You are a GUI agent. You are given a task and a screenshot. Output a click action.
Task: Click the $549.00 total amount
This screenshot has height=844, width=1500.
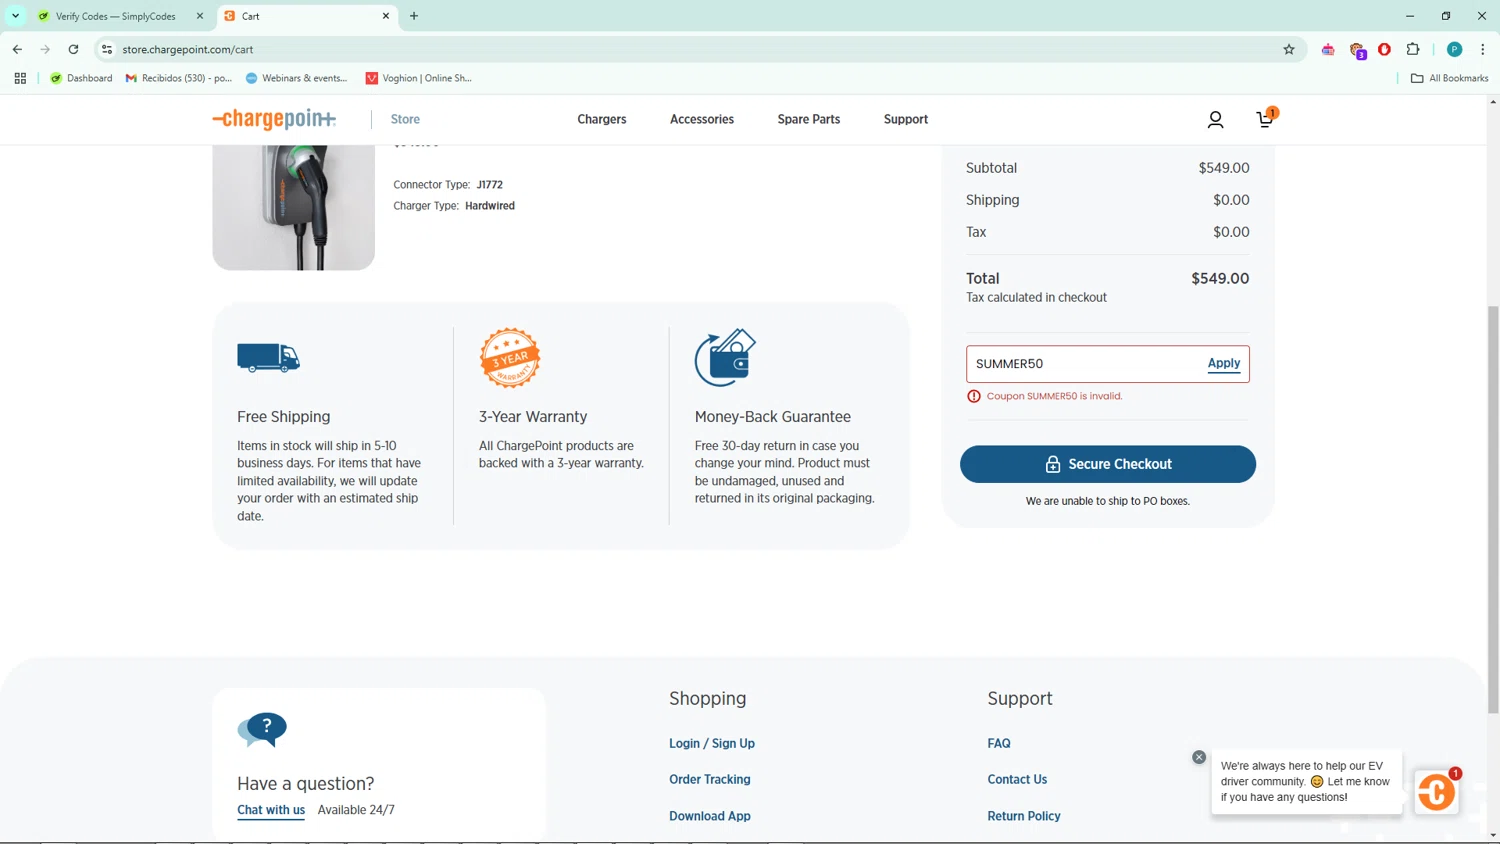coord(1220,279)
